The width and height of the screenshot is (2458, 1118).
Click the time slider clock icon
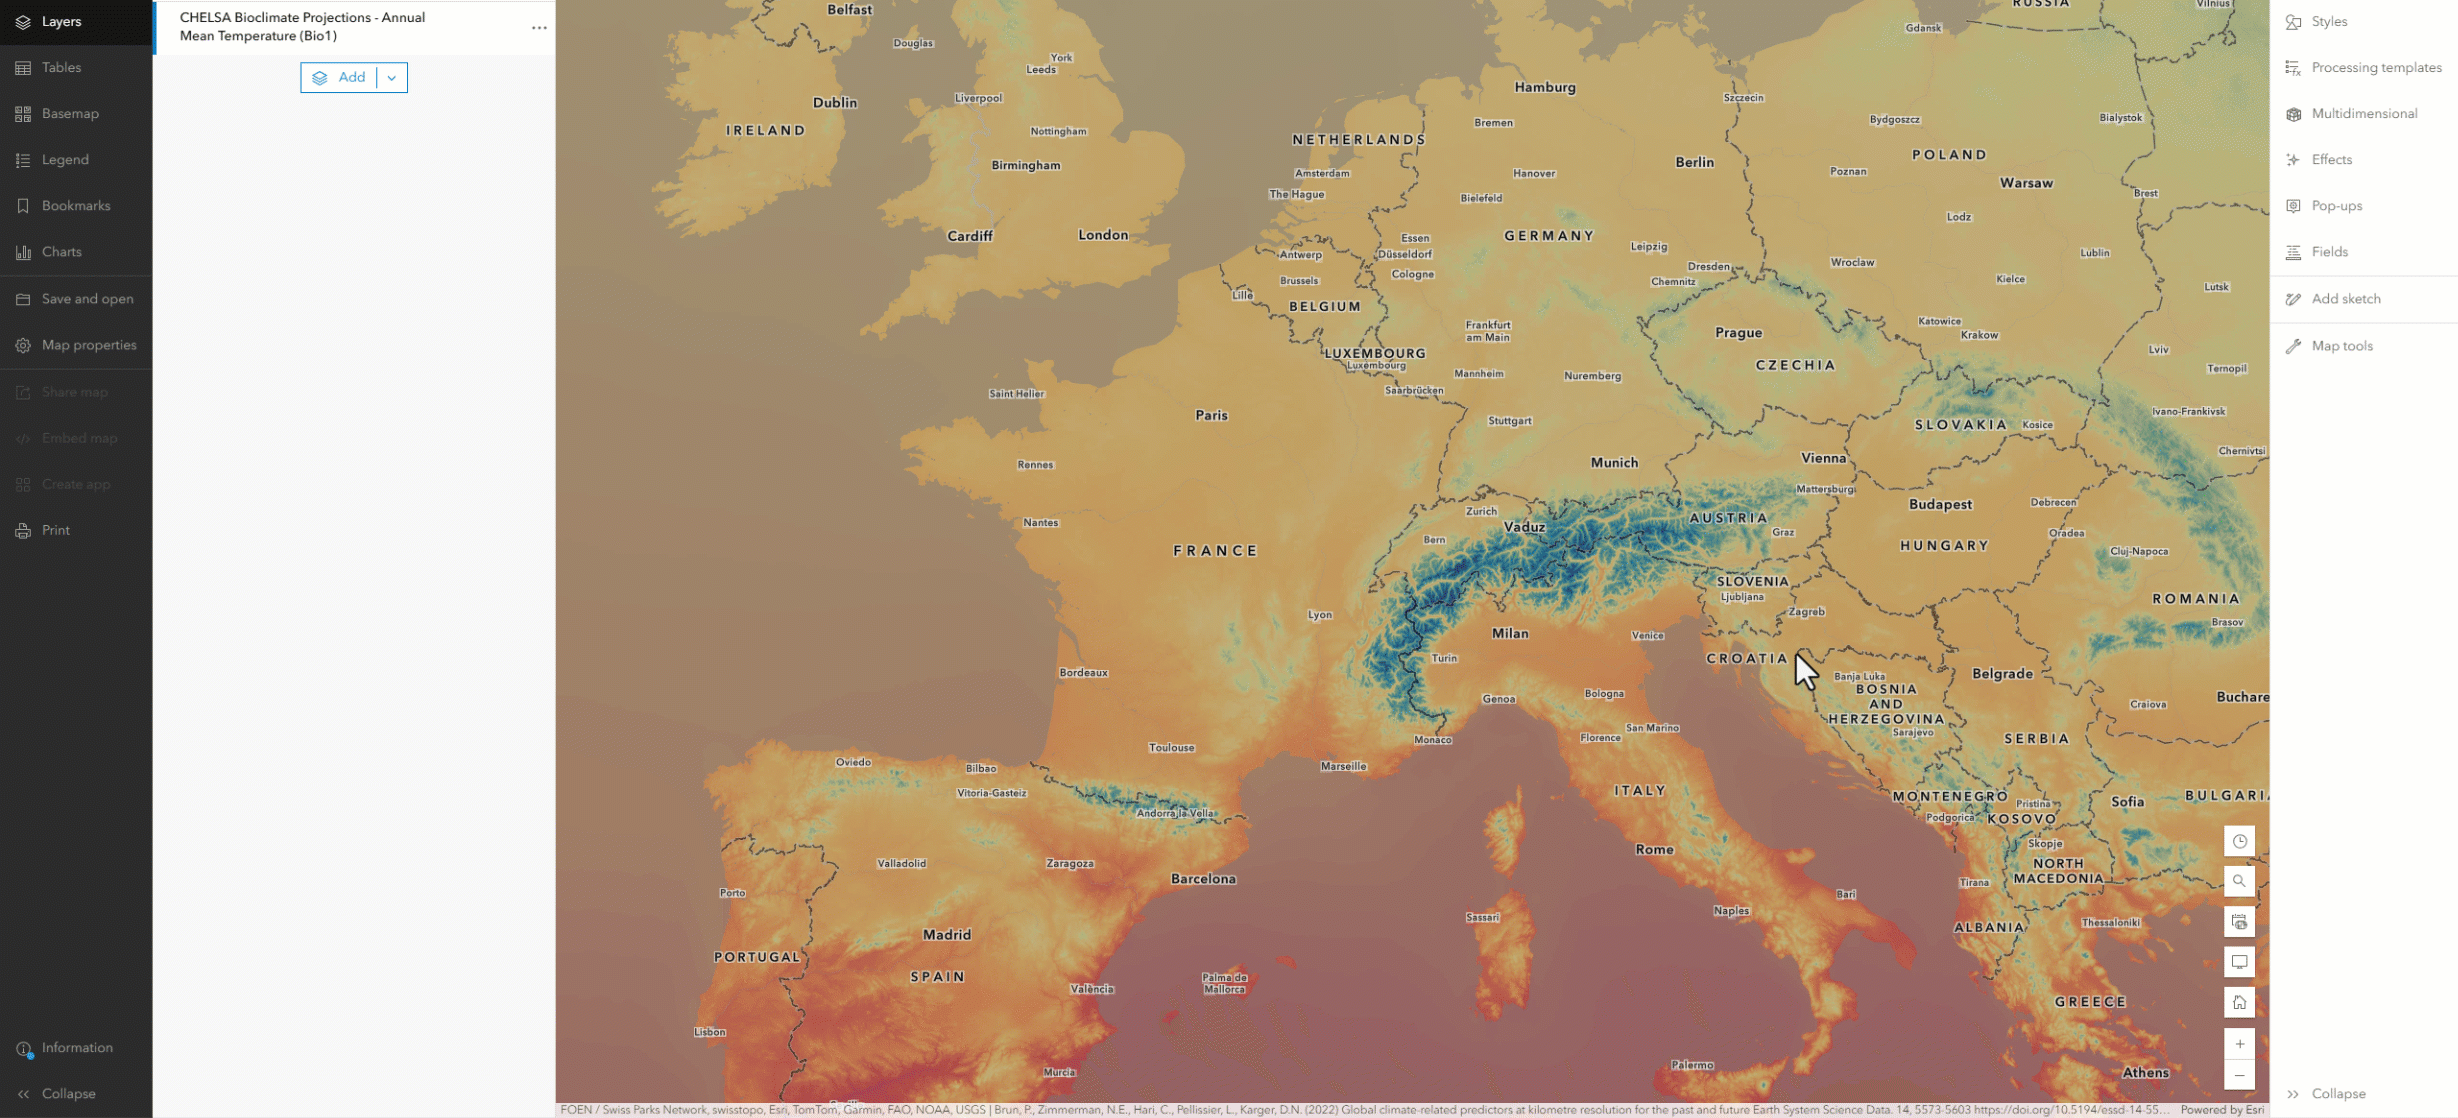click(2239, 841)
